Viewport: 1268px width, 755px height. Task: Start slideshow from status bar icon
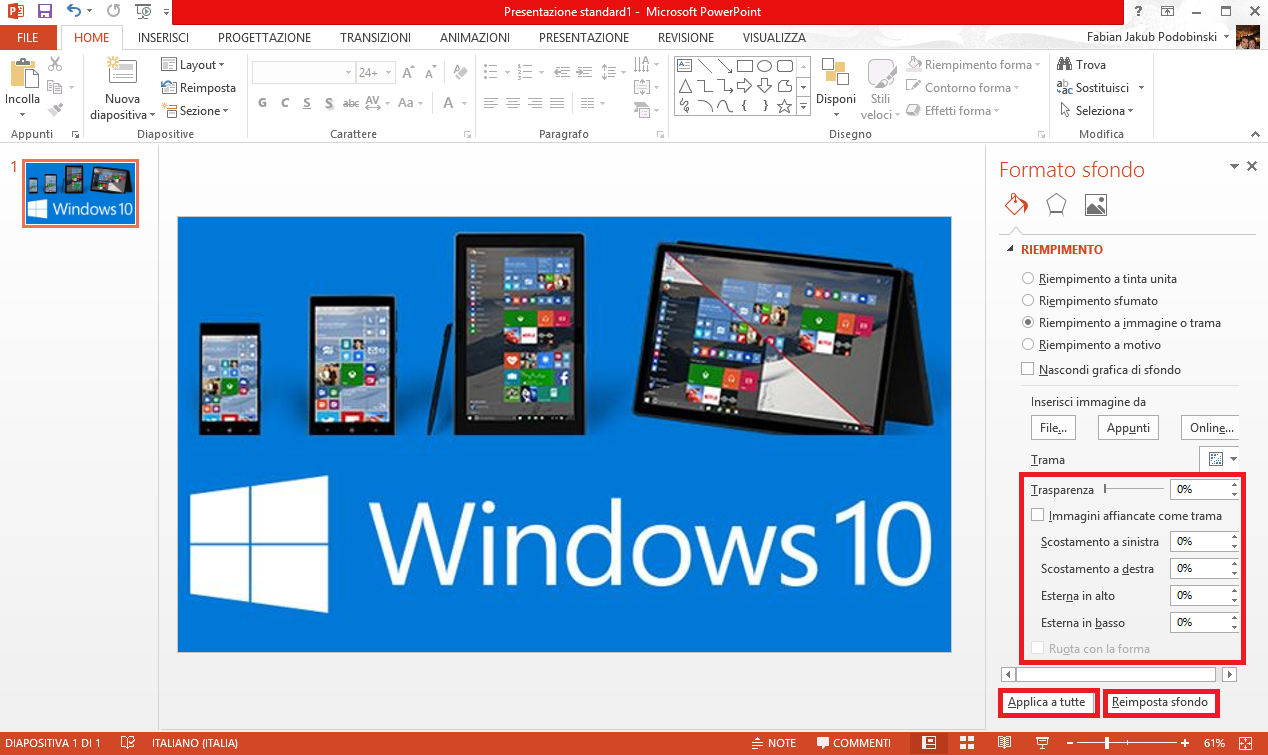click(1043, 743)
